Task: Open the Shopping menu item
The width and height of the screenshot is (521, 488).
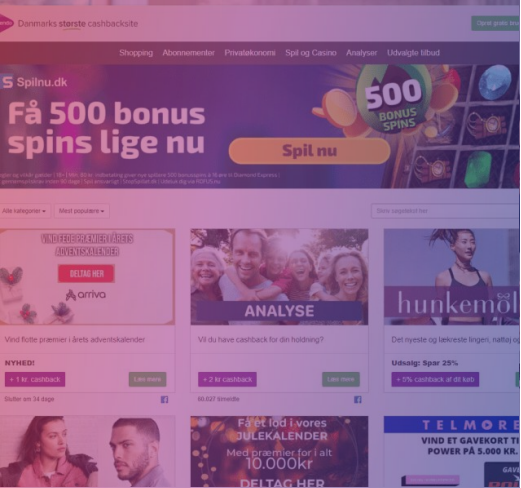Action: click(x=136, y=53)
